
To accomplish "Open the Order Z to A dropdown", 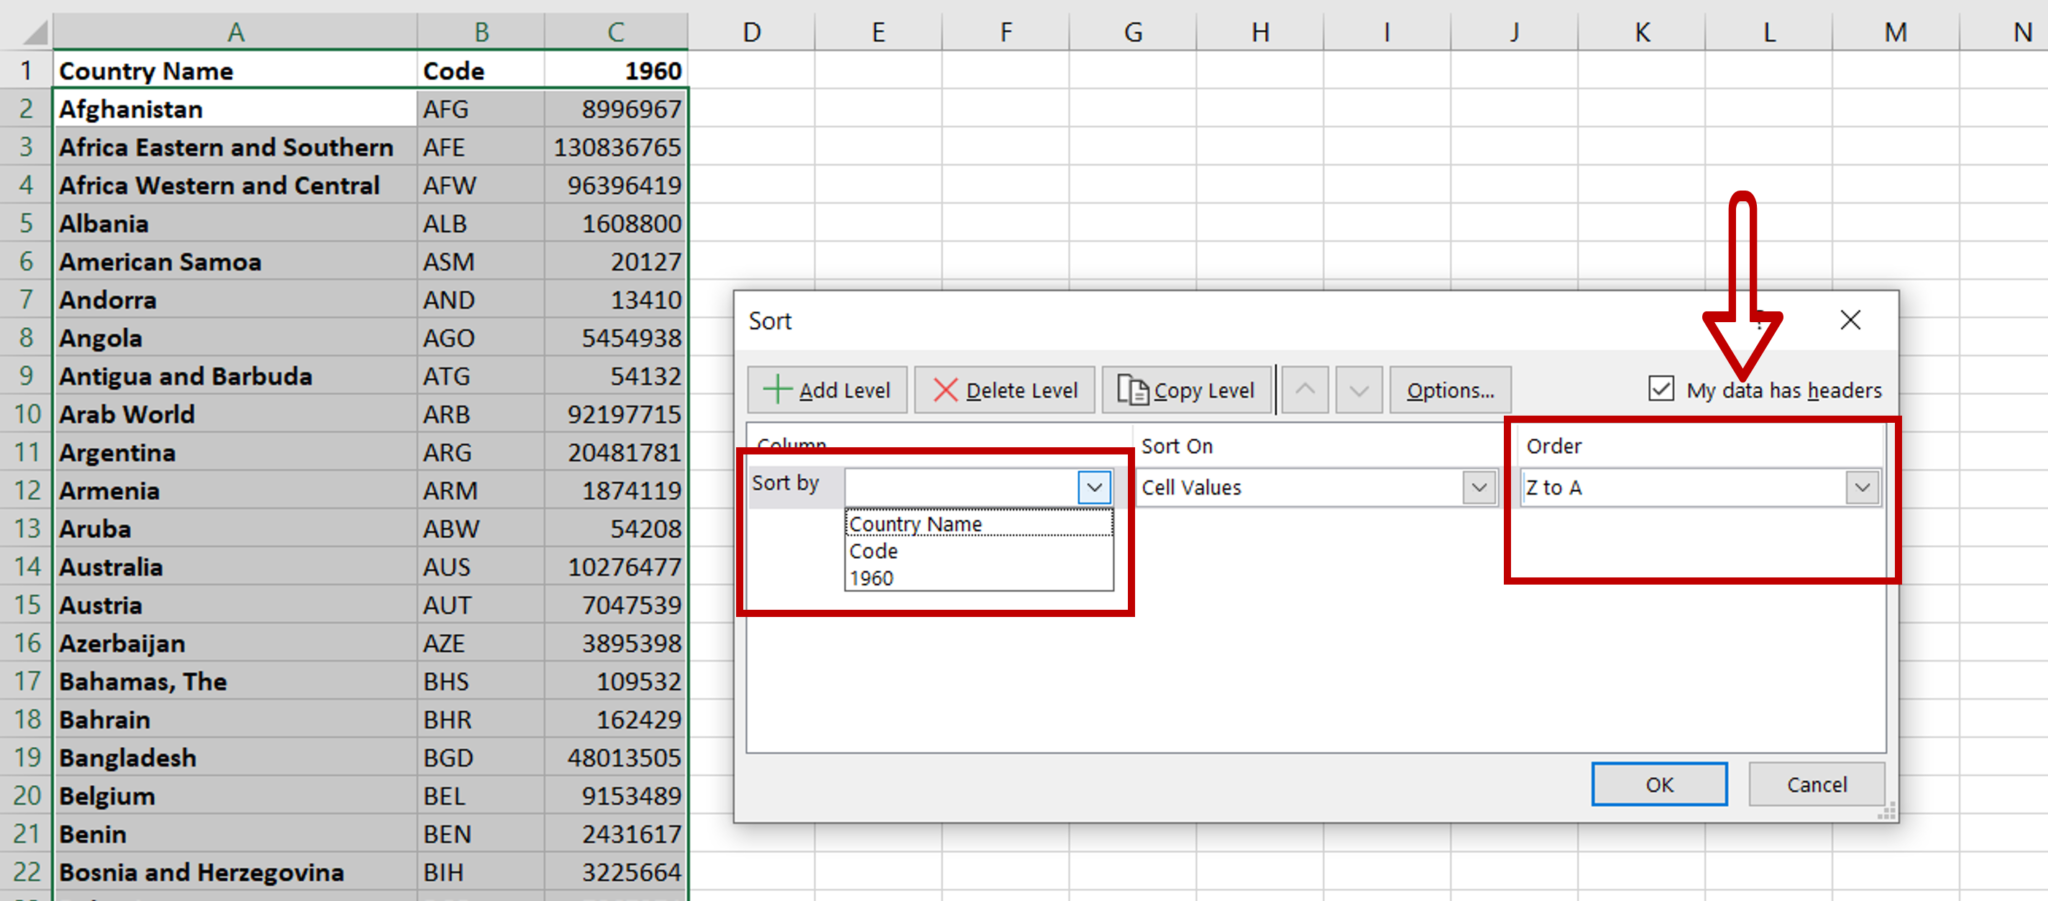I will coord(1861,488).
